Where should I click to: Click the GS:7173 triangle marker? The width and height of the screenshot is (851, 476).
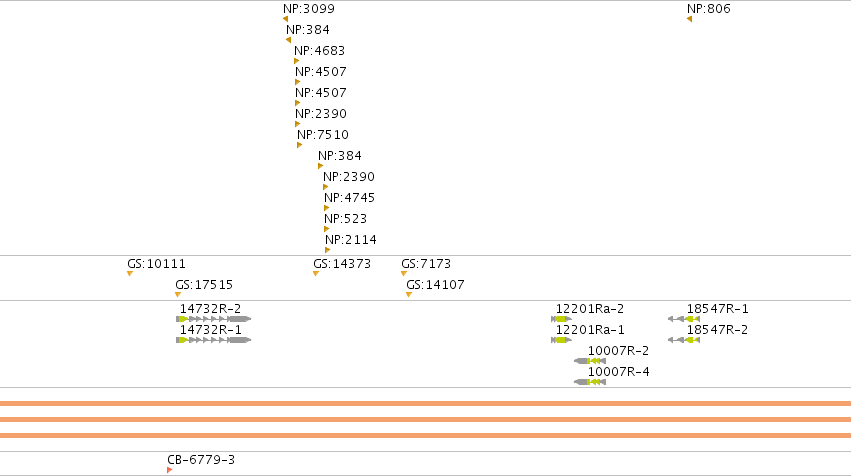point(404,274)
